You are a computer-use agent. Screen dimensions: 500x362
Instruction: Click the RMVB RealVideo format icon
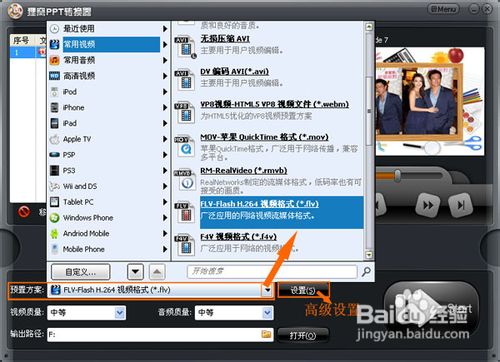click(185, 179)
